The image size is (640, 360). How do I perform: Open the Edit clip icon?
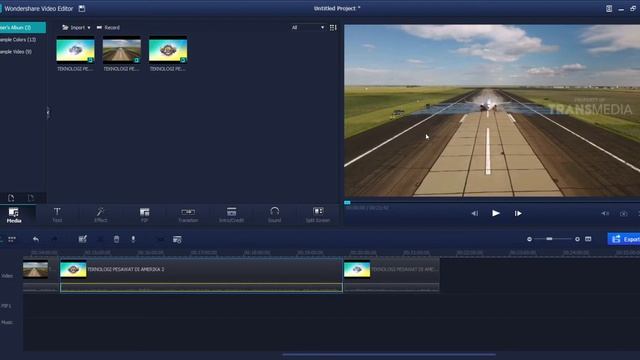(x=82, y=239)
